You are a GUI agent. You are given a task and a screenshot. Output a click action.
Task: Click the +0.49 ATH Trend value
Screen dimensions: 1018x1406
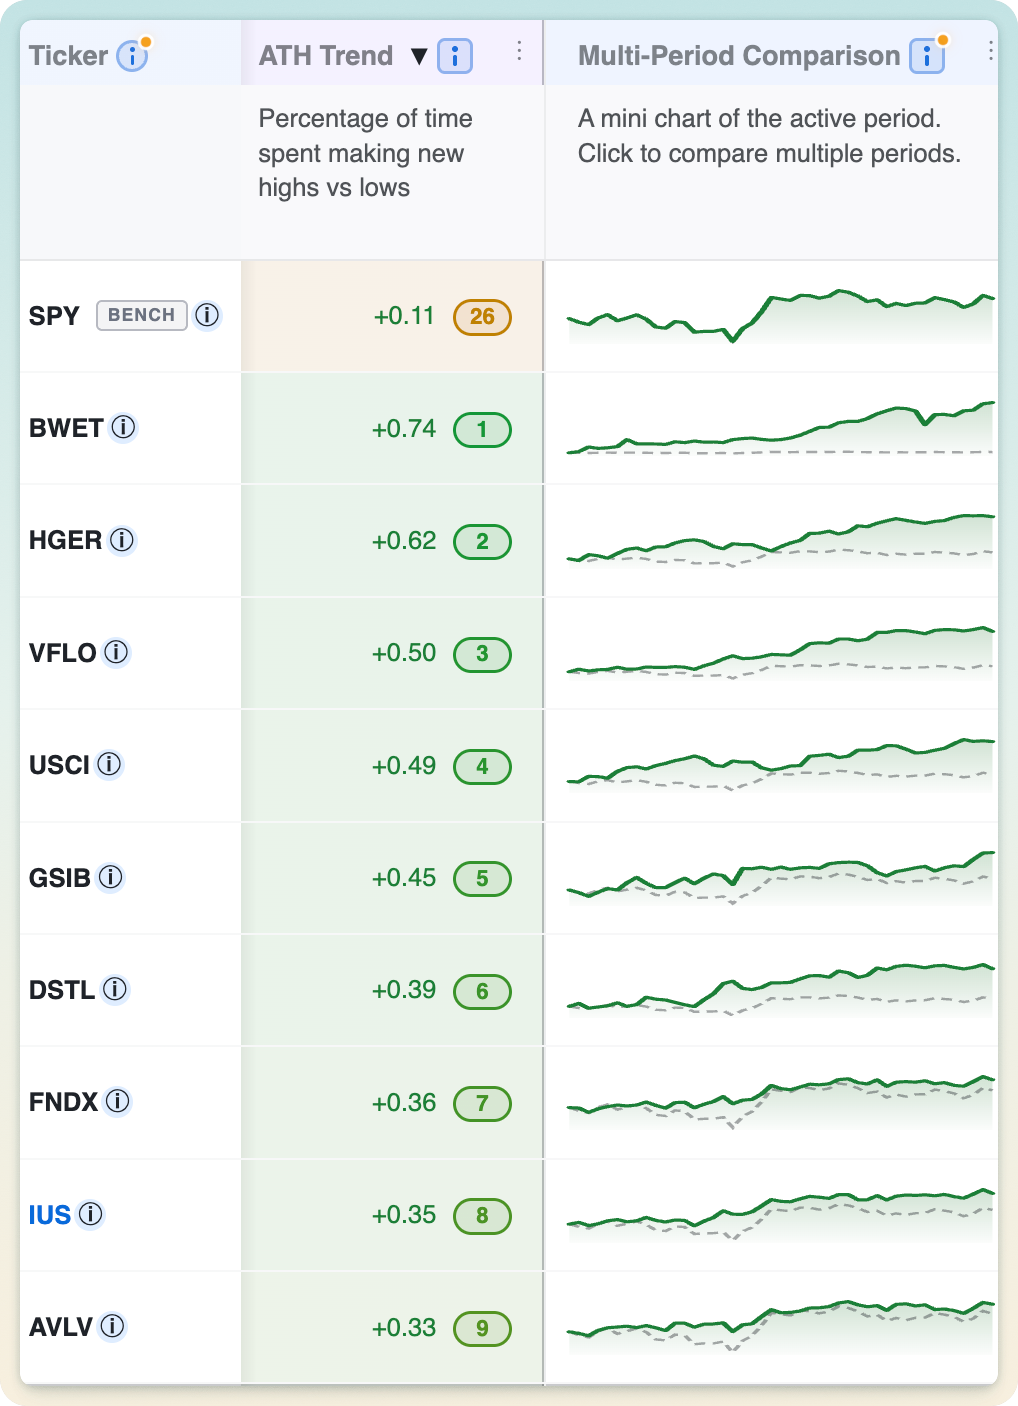(404, 766)
